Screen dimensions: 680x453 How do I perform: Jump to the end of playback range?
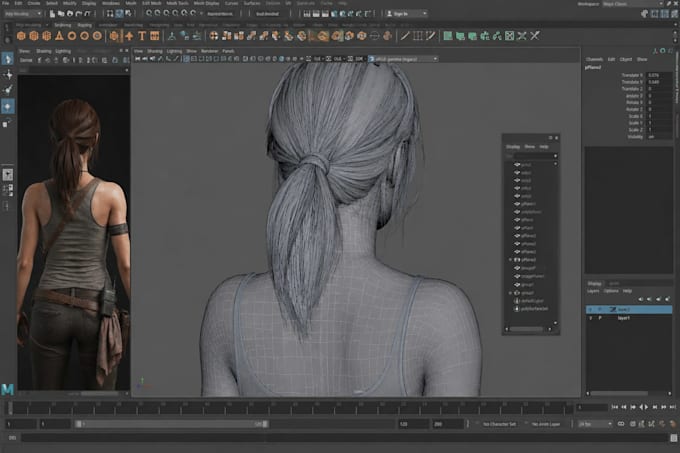point(673,407)
